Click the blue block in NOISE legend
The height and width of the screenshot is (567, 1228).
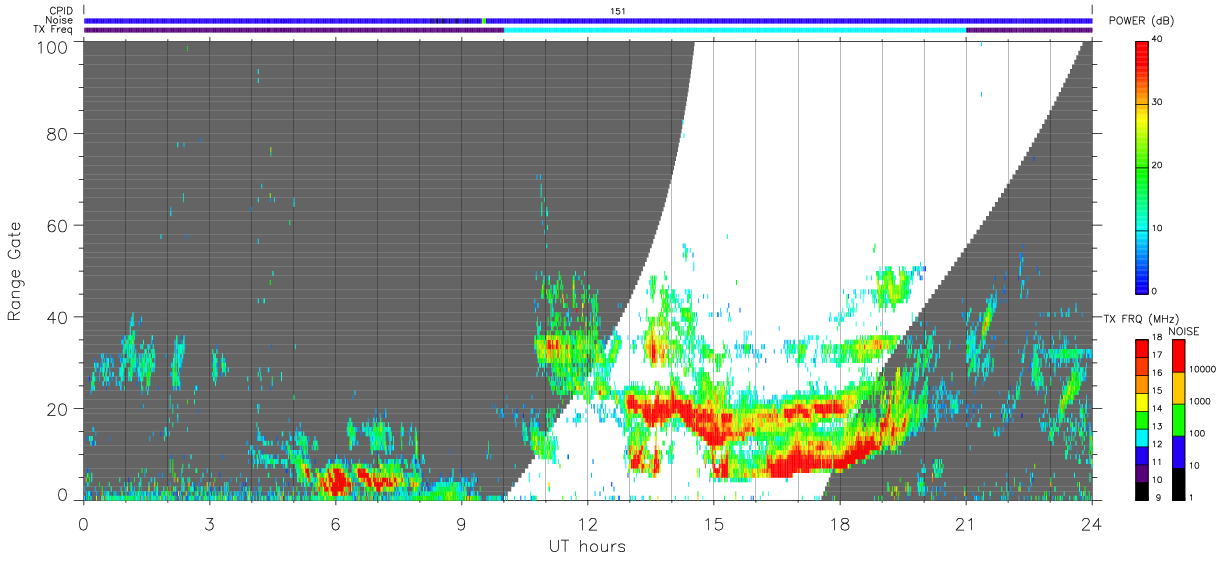1178,451
